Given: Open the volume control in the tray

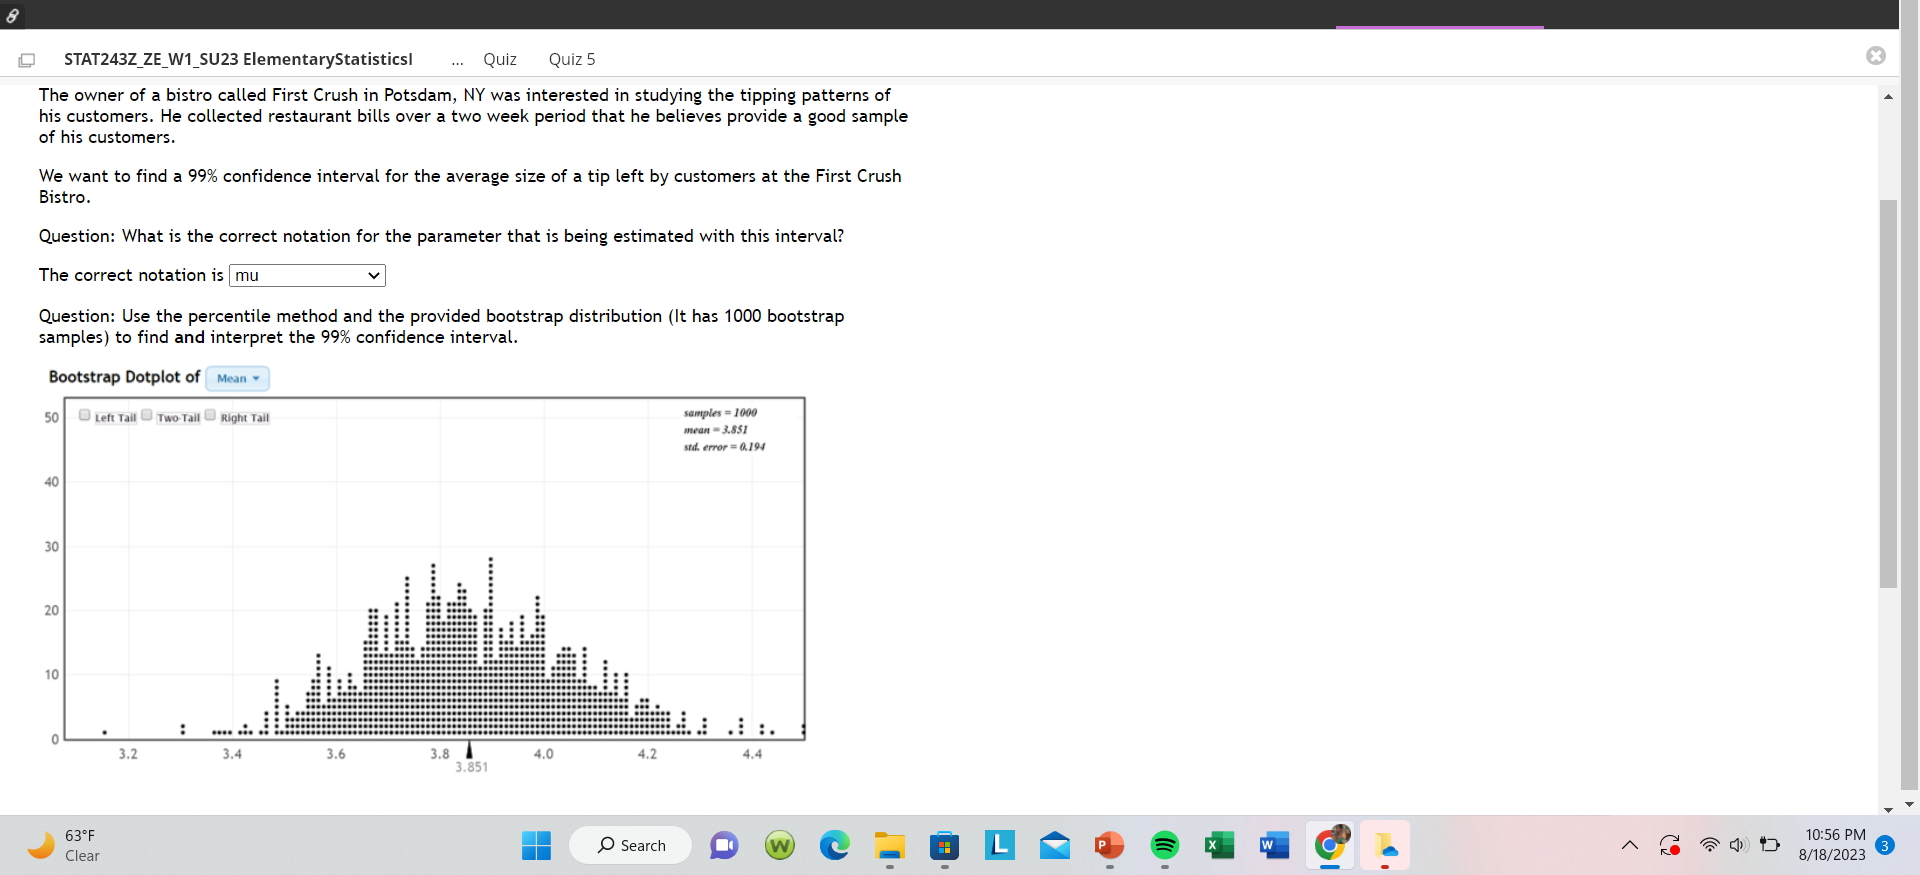Looking at the screenshot, I should coord(1738,846).
